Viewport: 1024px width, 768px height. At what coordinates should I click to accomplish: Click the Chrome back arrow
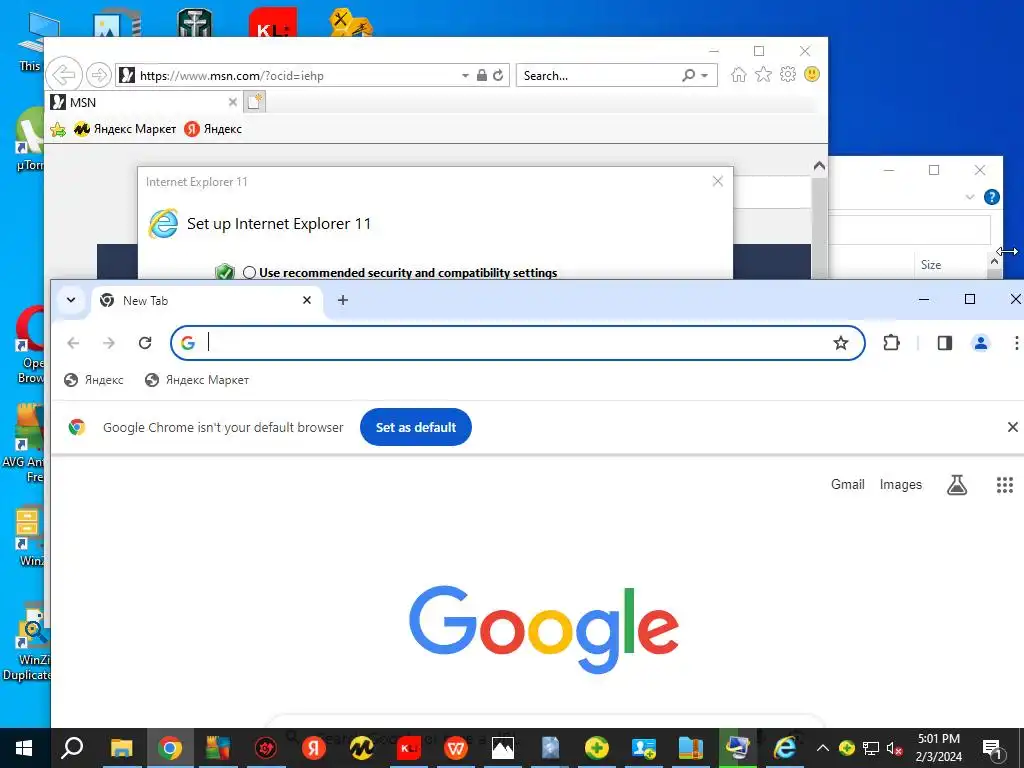(73, 343)
